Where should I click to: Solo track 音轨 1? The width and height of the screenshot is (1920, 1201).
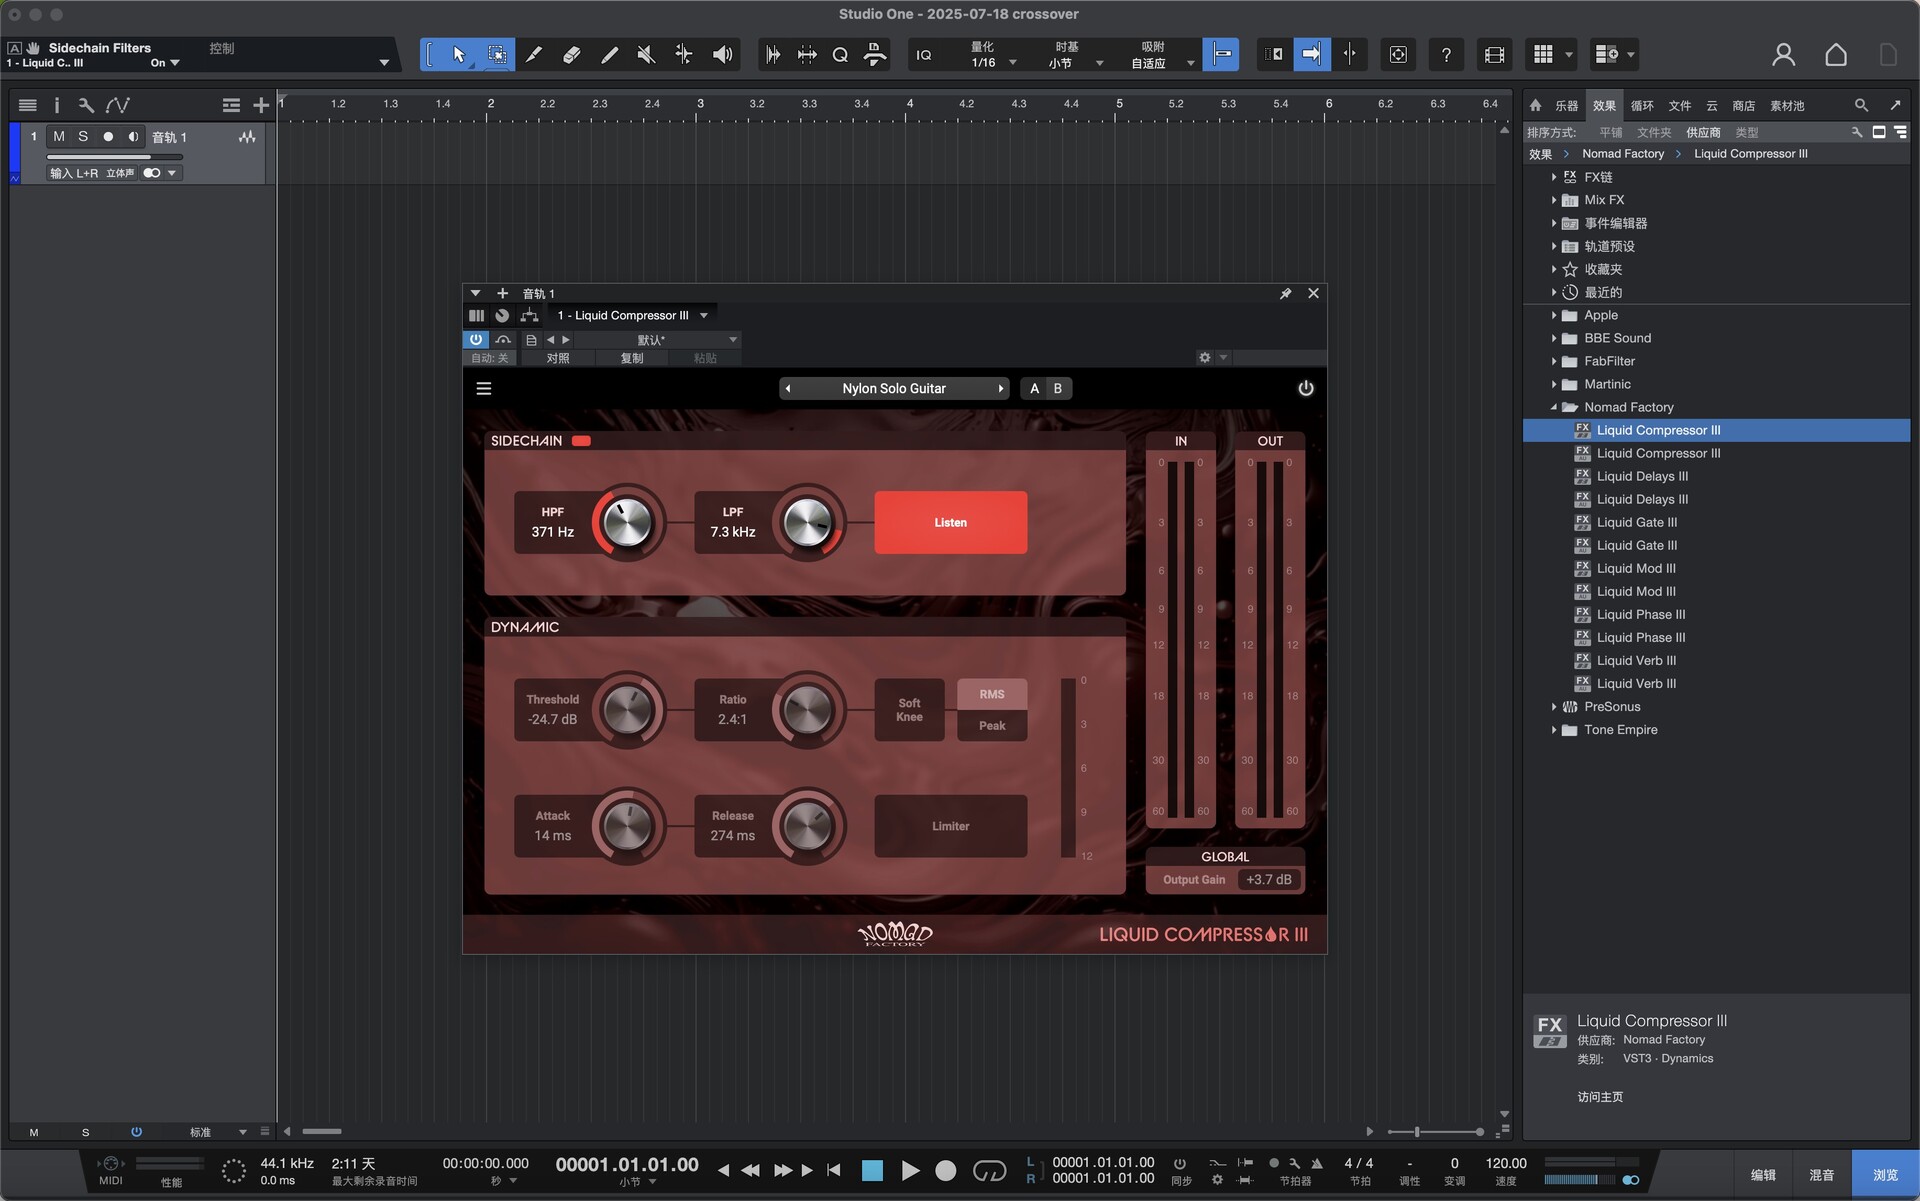(x=83, y=137)
